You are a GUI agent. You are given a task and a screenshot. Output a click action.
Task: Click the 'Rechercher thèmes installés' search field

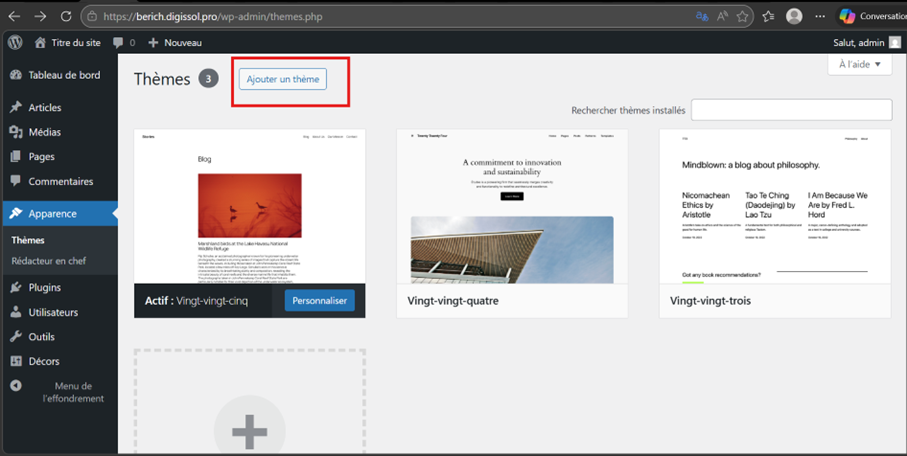(790, 111)
